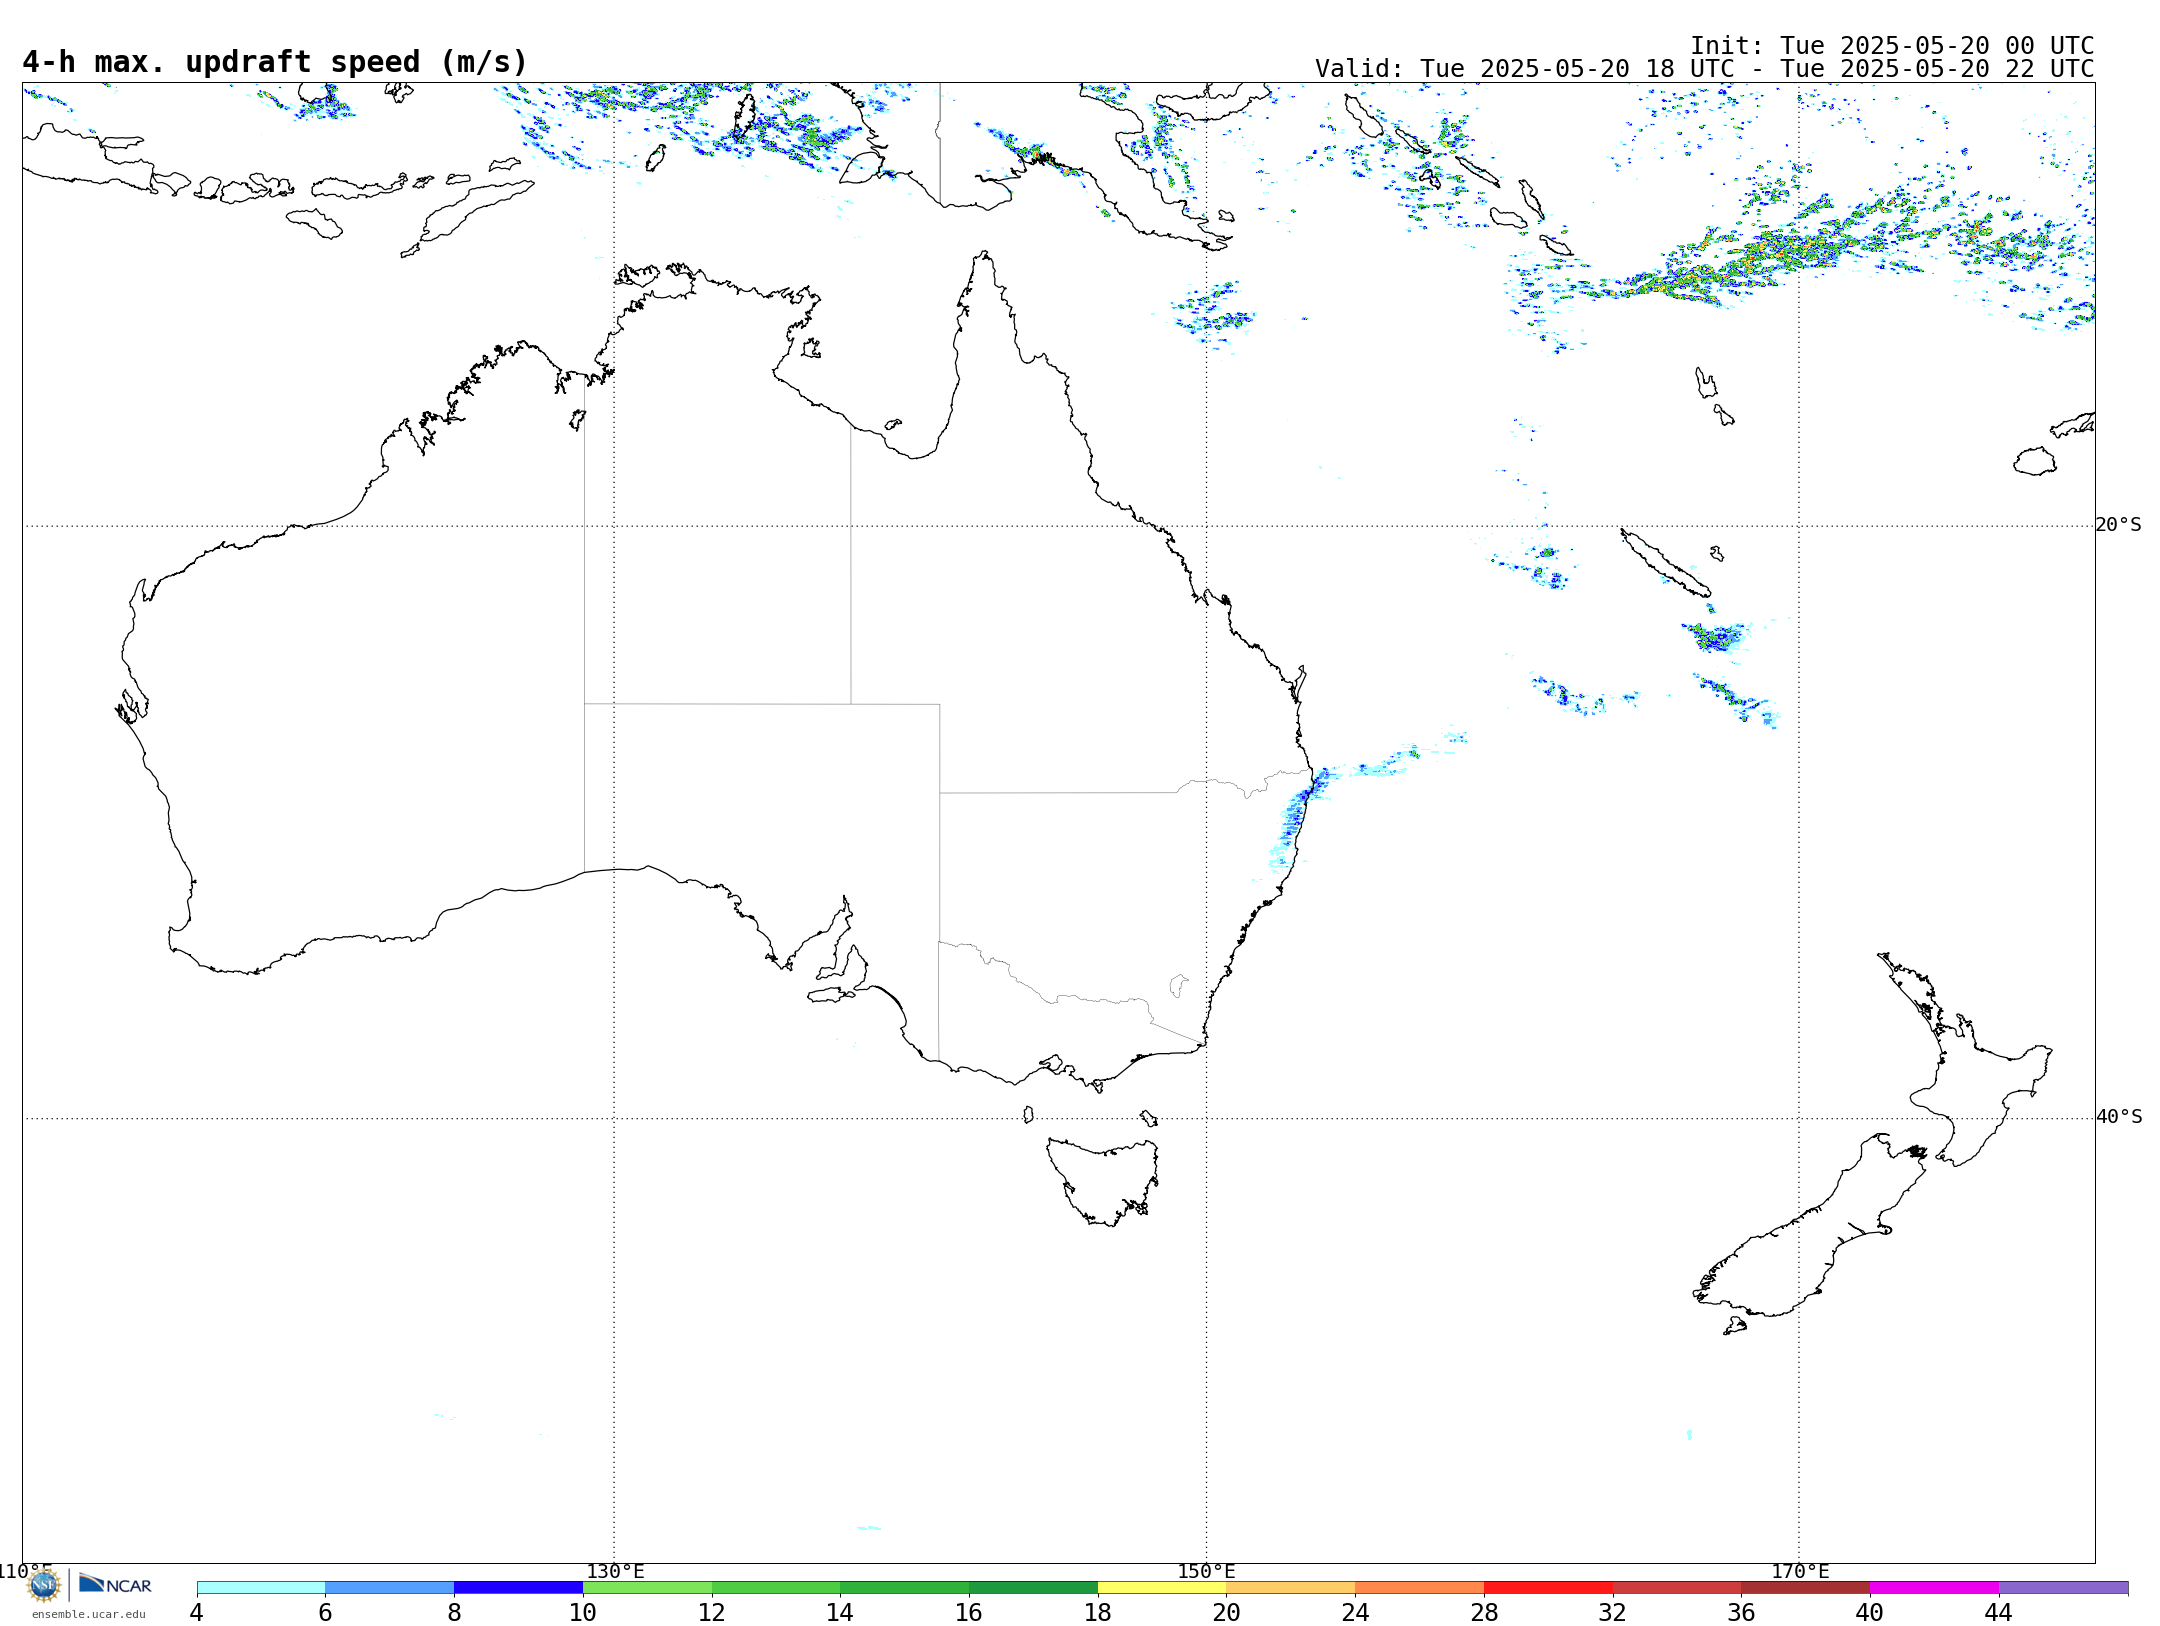Viewport: 2160px width, 1626px height.
Task: Click the '40°S' latitude label
Action: [x=2119, y=1117]
